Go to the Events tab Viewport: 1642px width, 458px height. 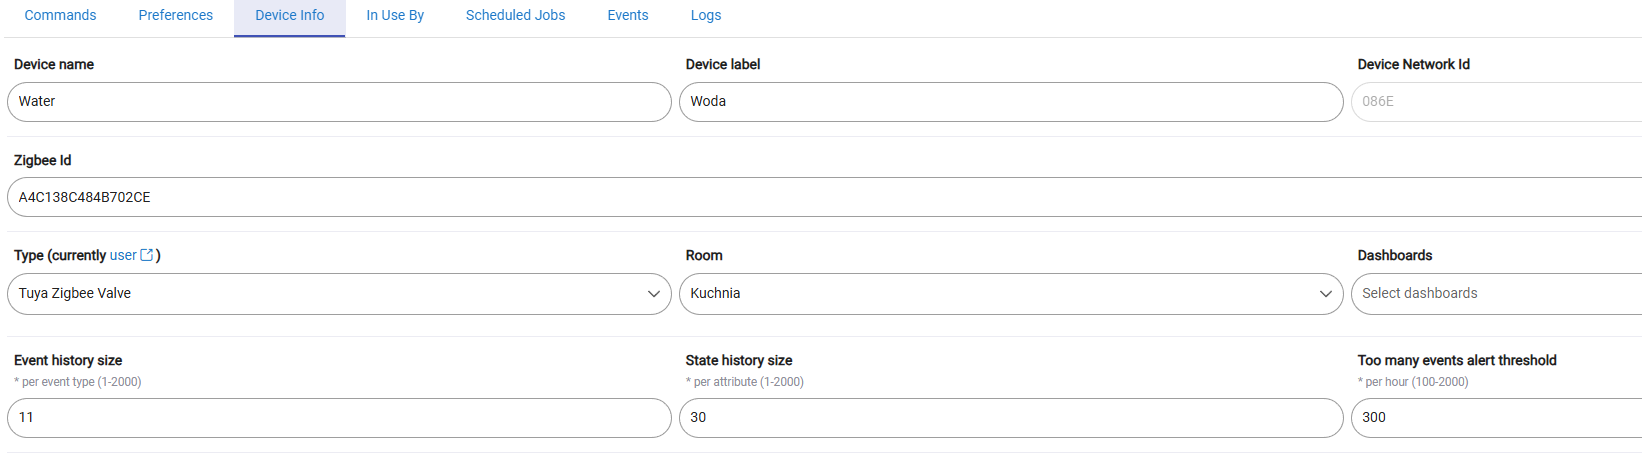pos(628,16)
